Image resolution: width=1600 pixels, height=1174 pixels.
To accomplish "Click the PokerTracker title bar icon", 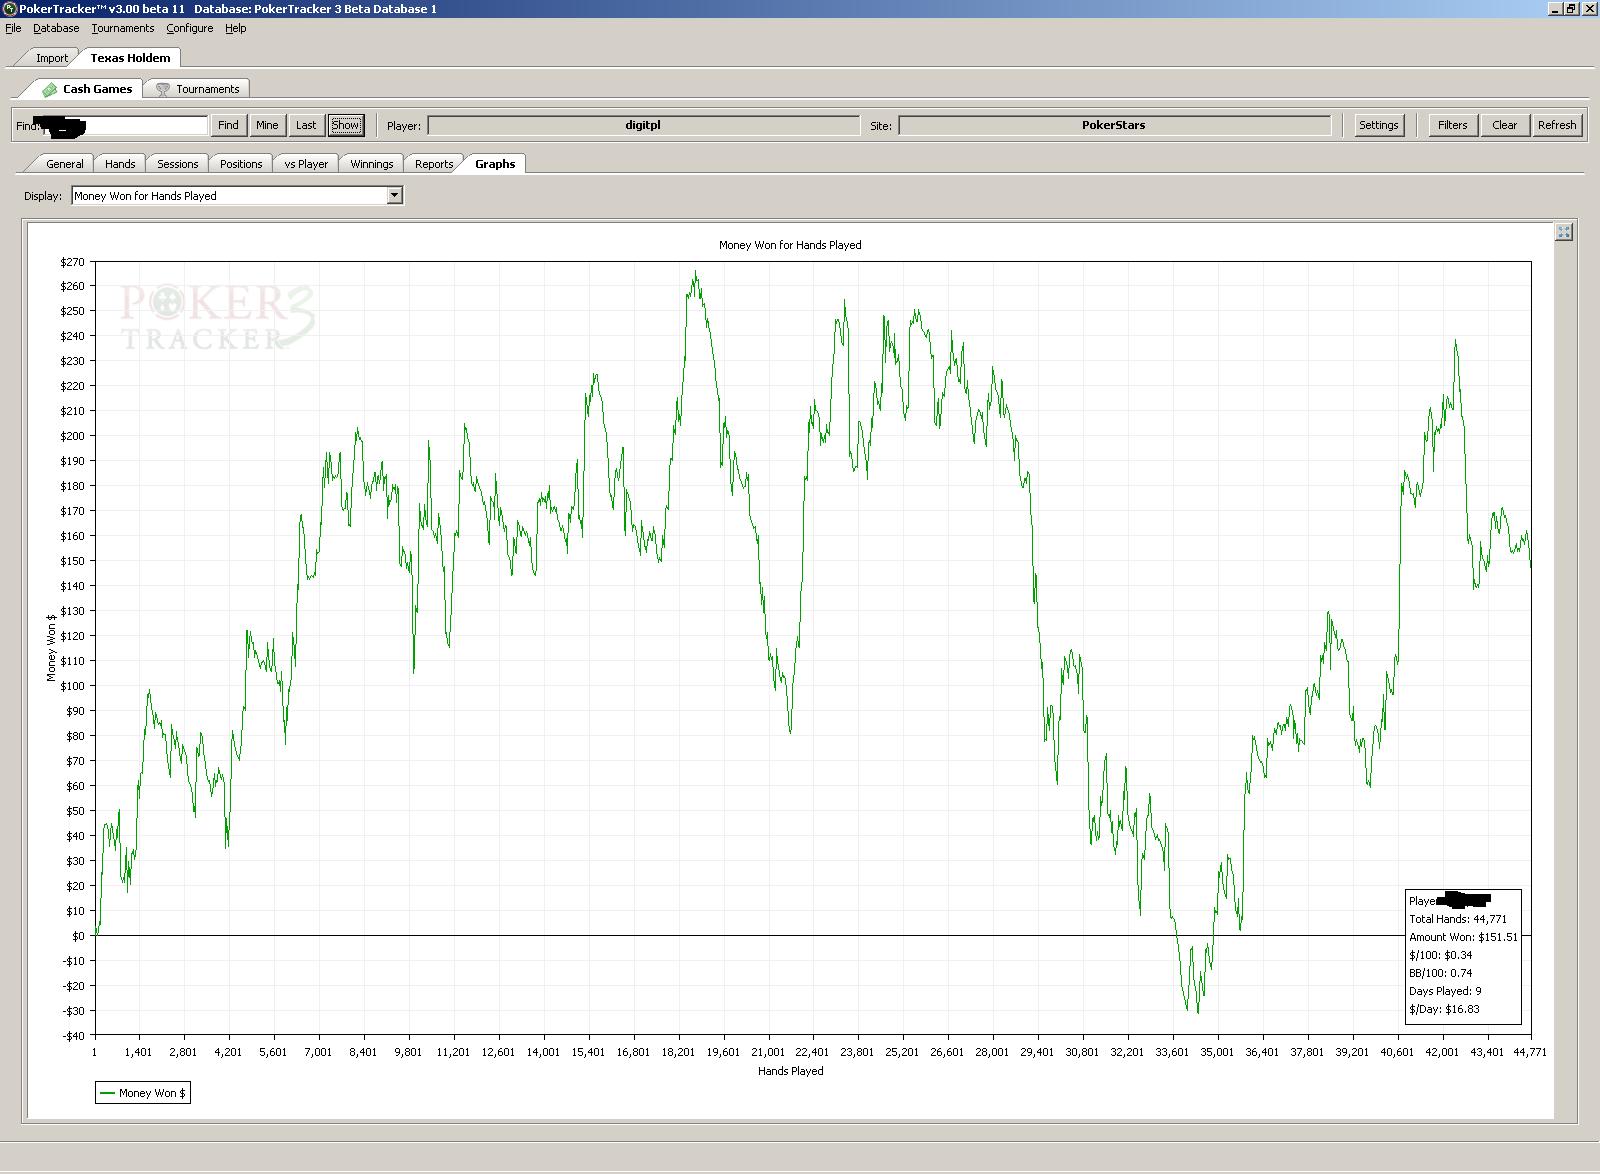I will click(x=9, y=8).
